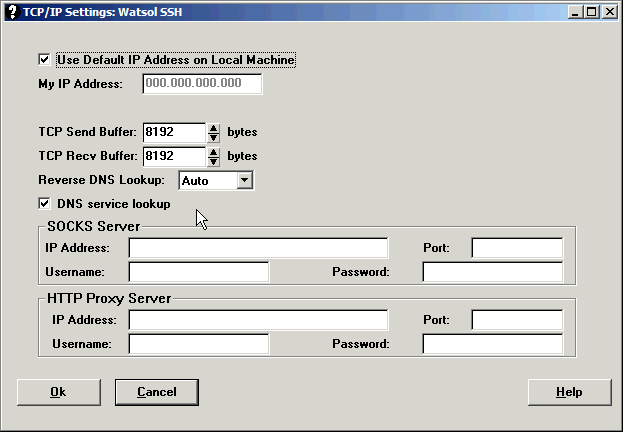The height and width of the screenshot is (432, 623).
Task: Toggle Use Default IP Address on Local Machine
Action: click(x=44, y=60)
